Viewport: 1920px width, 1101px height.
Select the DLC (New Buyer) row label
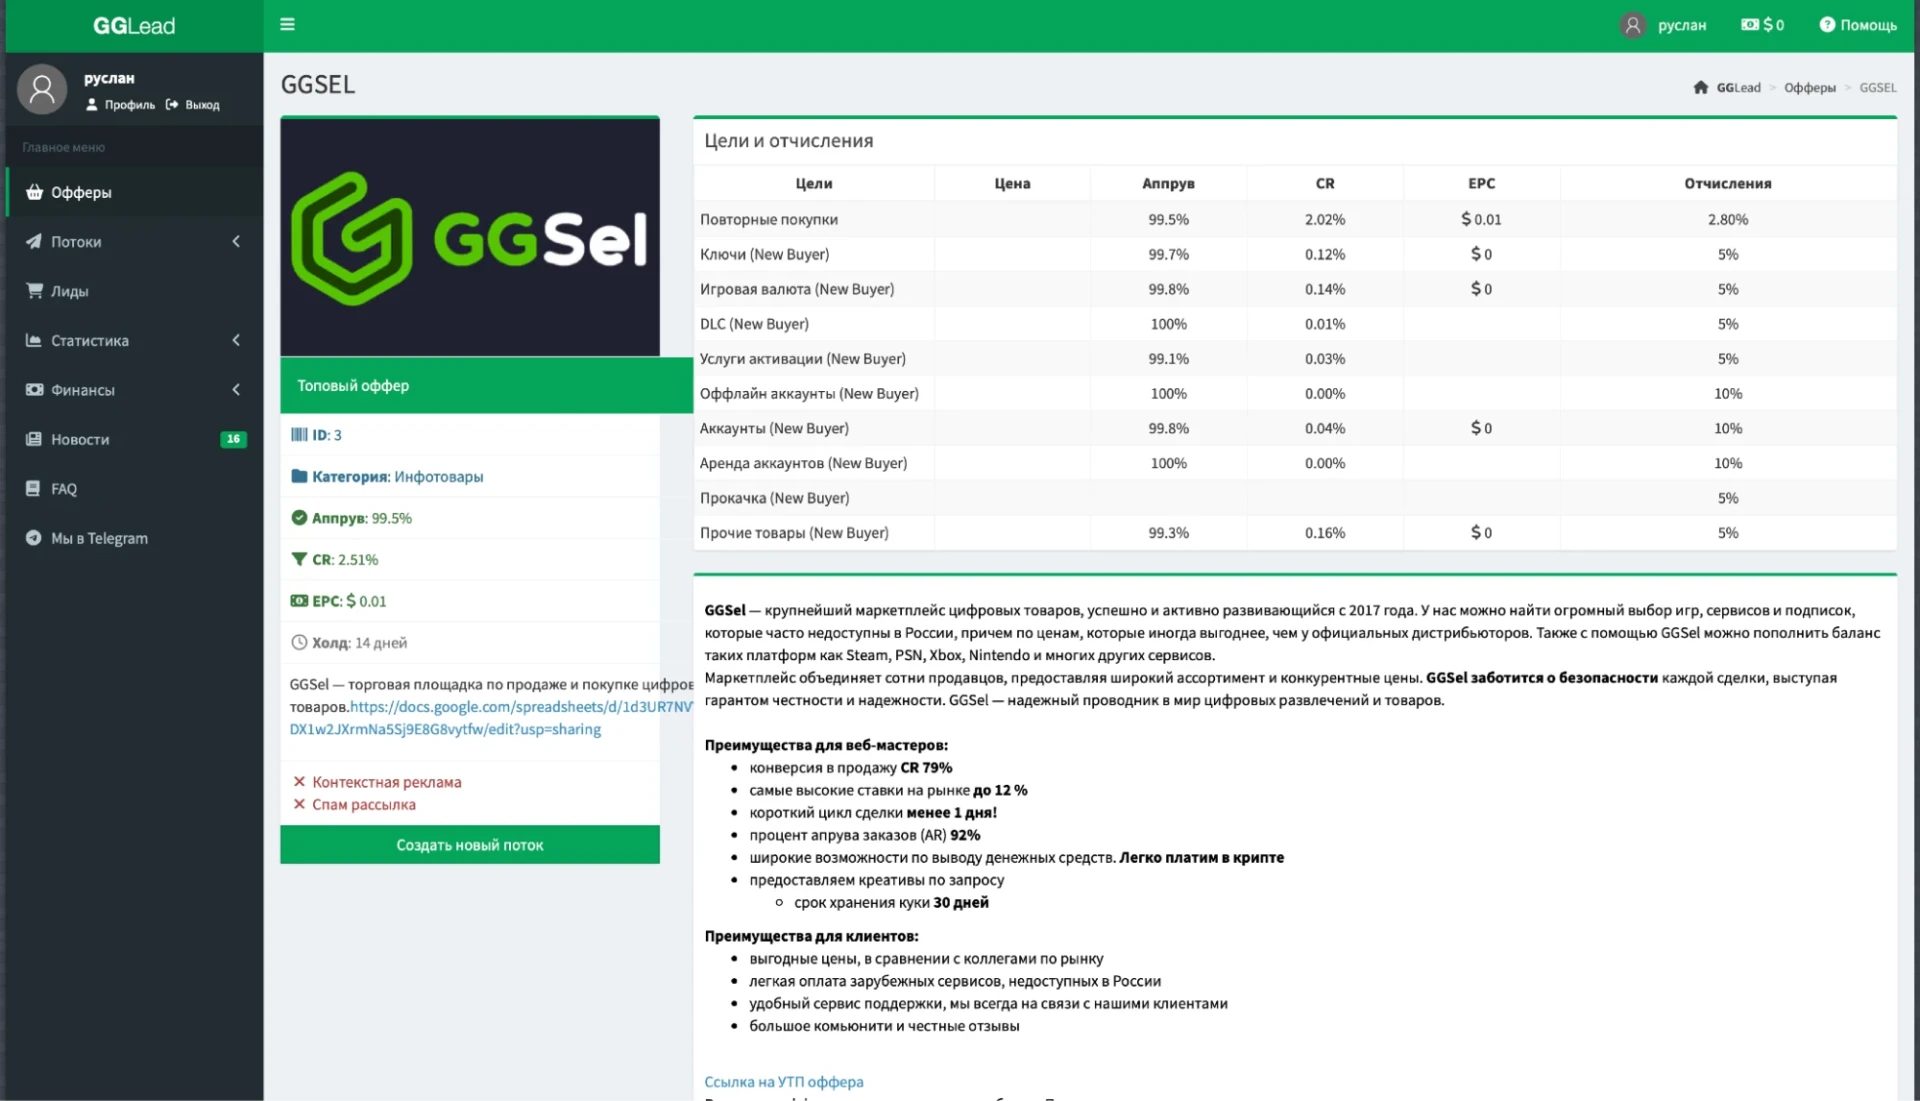[x=754, y=324]
